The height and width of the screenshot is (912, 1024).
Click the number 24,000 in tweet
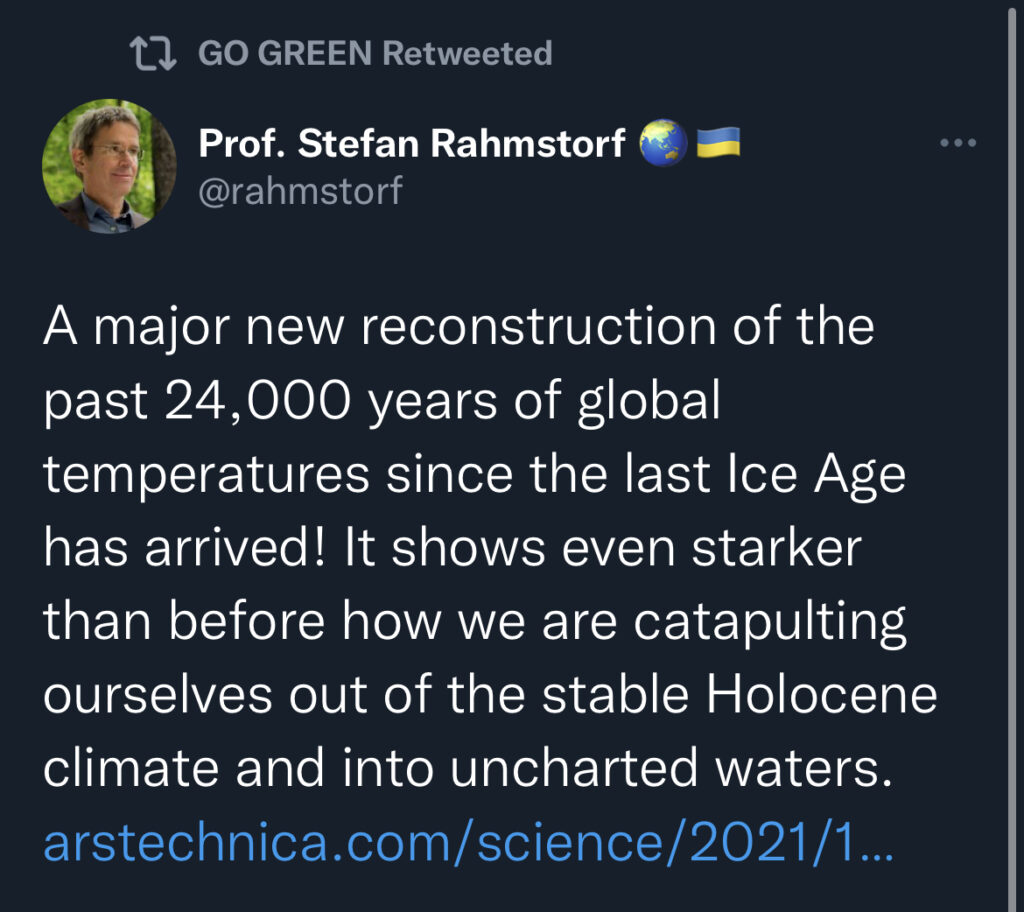tap(258, 400)
